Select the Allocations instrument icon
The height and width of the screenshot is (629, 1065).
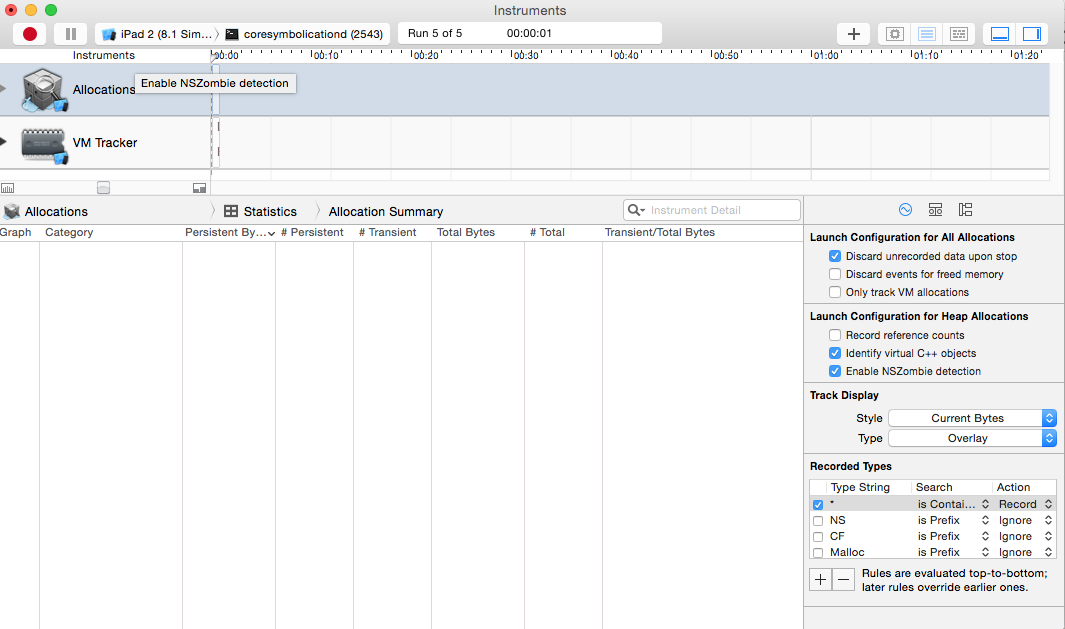coord(44,90)
